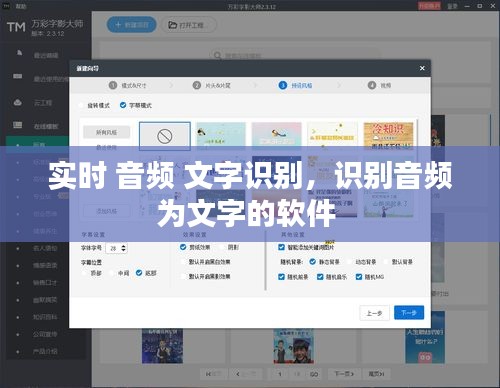The height and width of the screenshot is (388, 500).
Task: Click the 下一步 button
Action: coord(409,313)
